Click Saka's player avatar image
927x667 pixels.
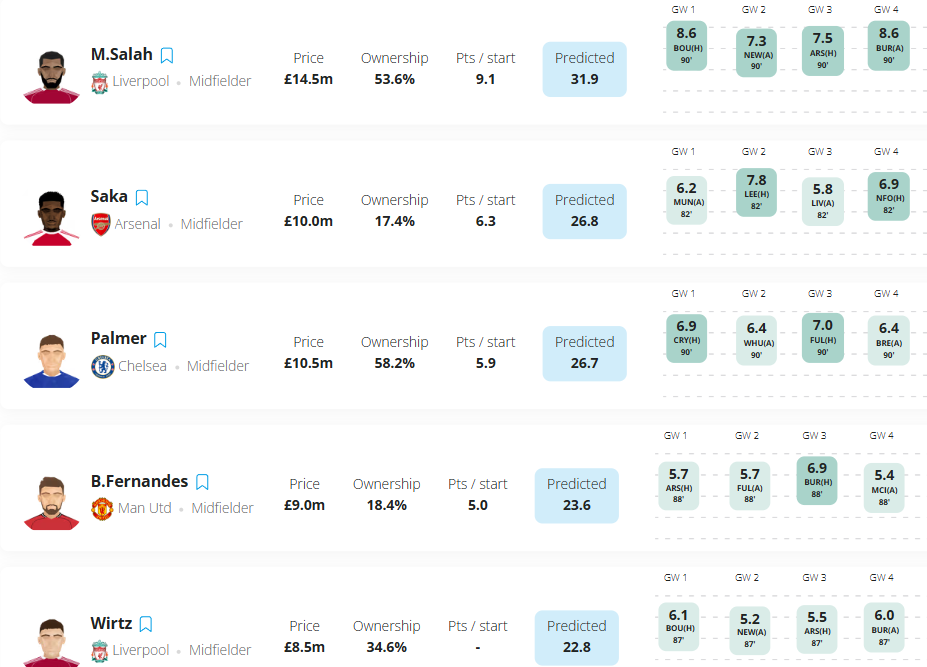51,217
